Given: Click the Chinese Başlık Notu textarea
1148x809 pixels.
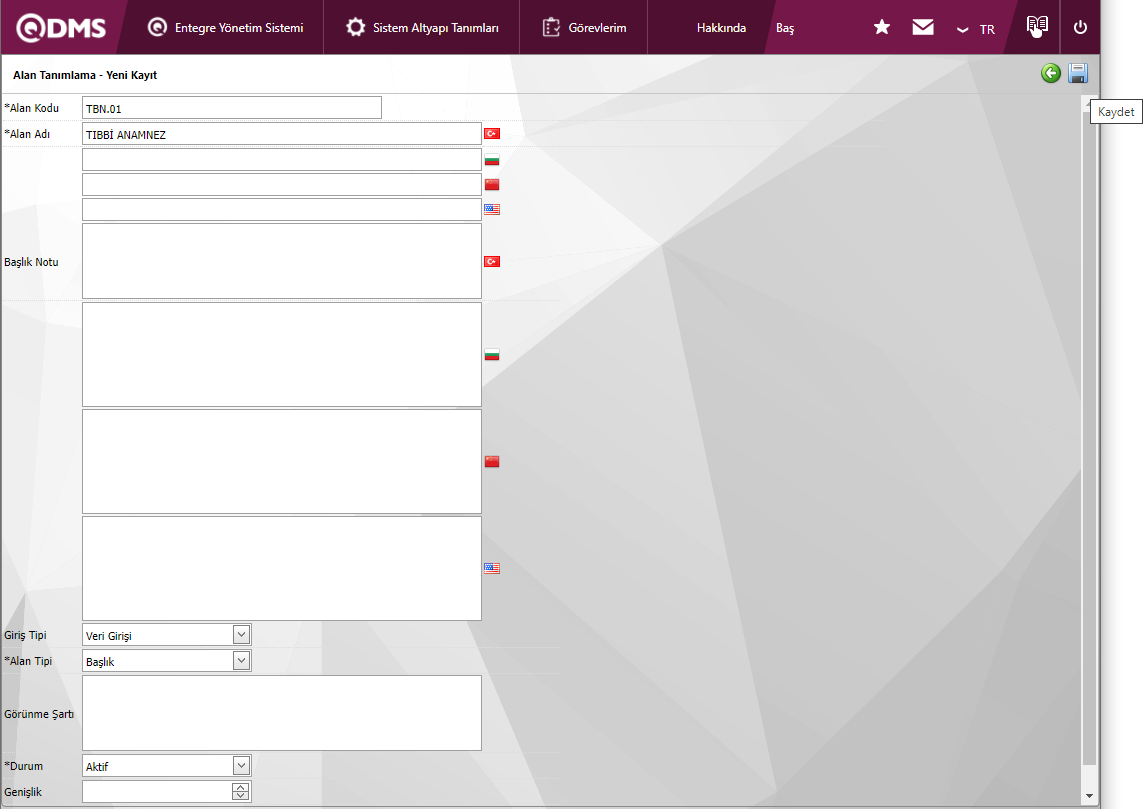Looking at the screenshot, I should (x=282, y=461).
